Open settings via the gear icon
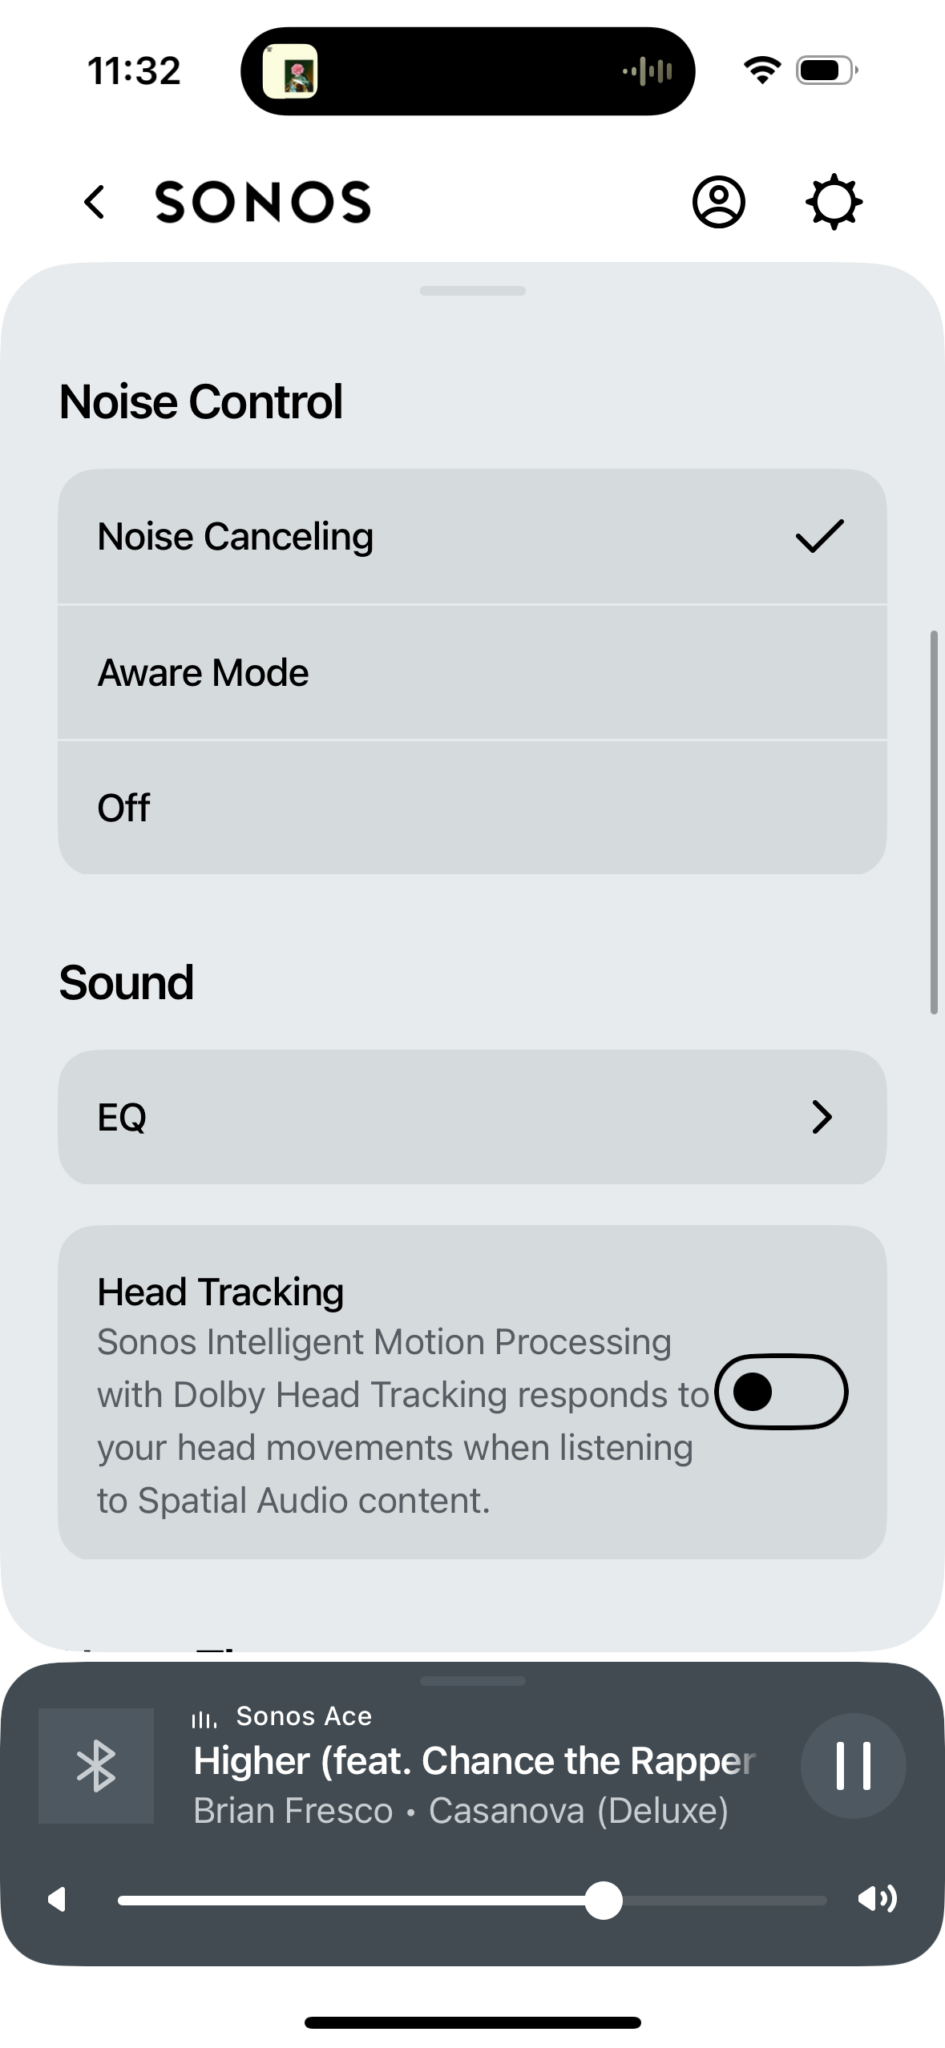945x2048 pixels. [833, 202]
